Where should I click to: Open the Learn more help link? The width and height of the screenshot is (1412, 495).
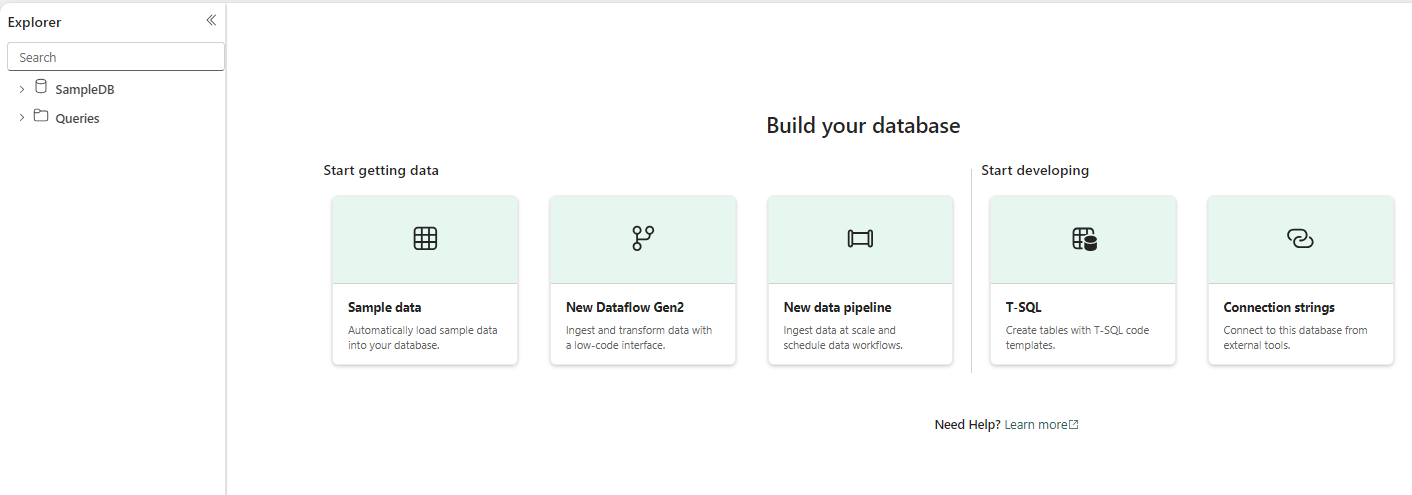tap(1035, 425)
